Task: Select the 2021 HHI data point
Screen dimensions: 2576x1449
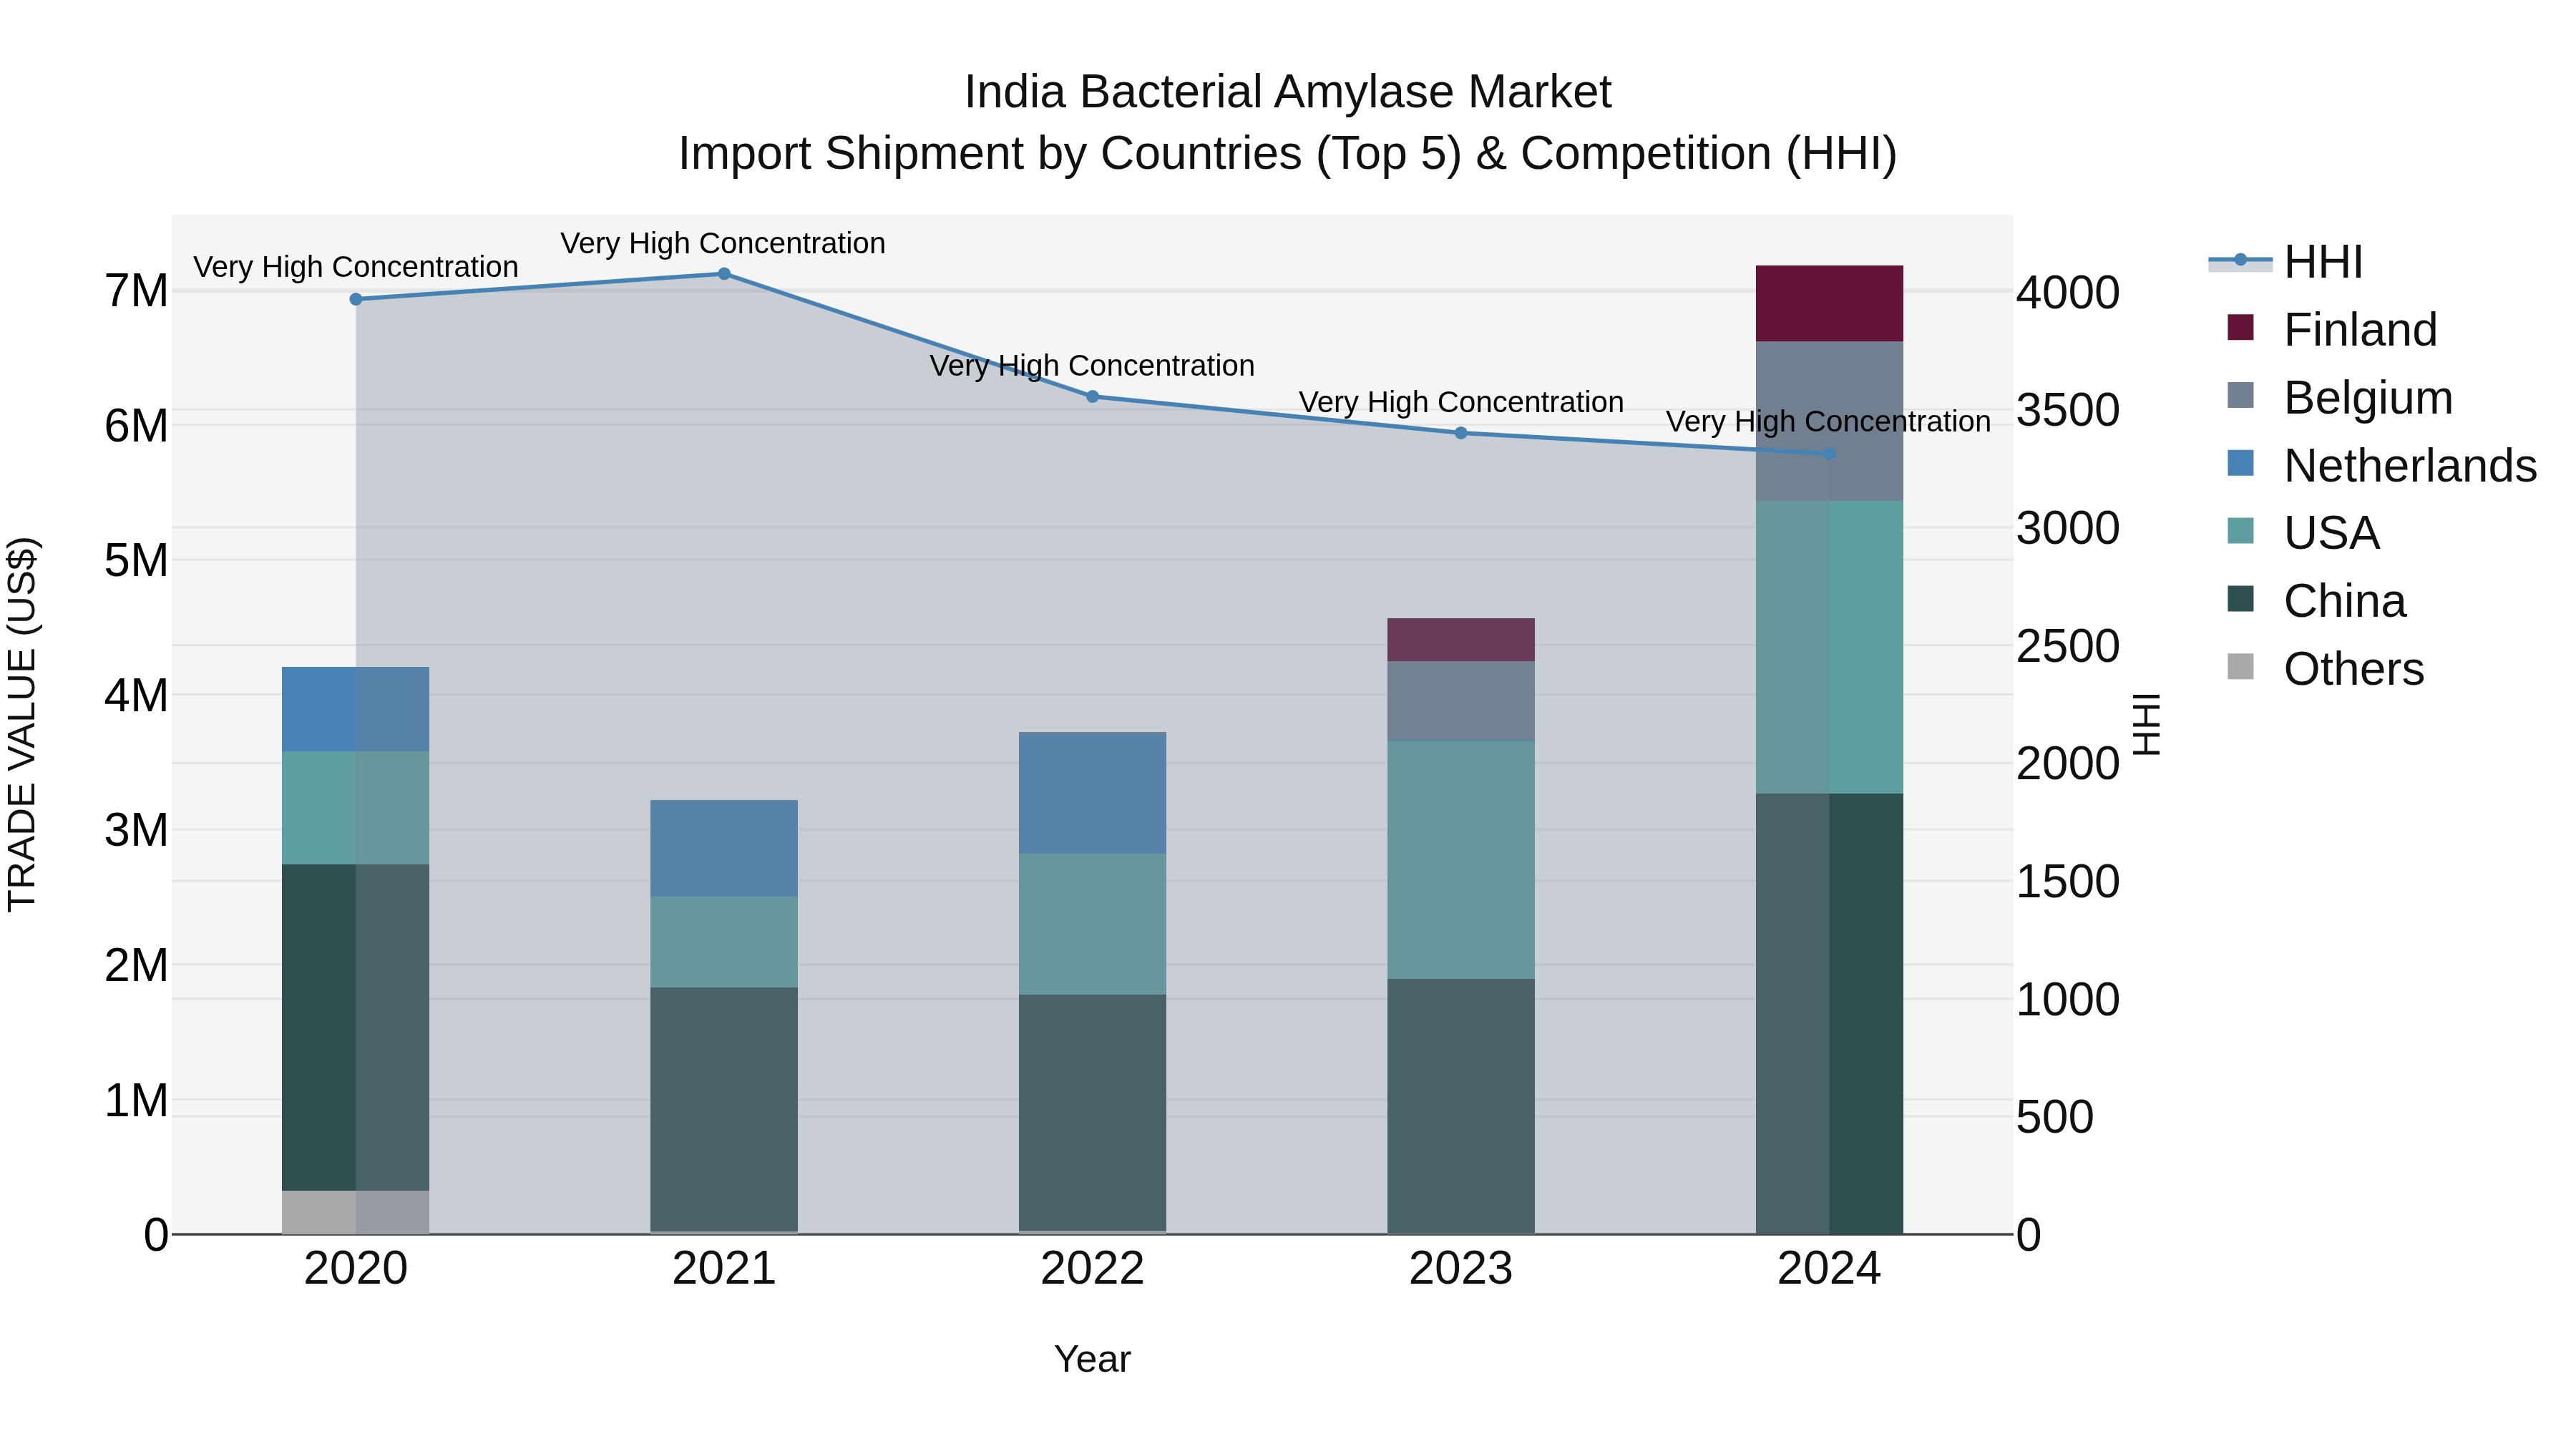Action: pyautogui.click(x=724, y=274)
